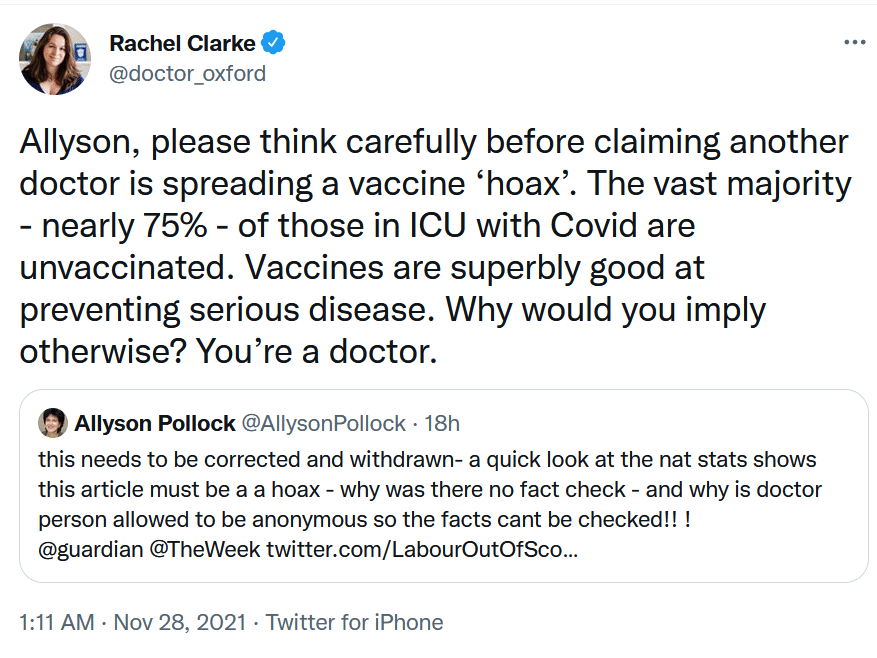The image size is (877, 658).
Task: Click the line "otherwise? You're a doctor."
Action: 228,351
